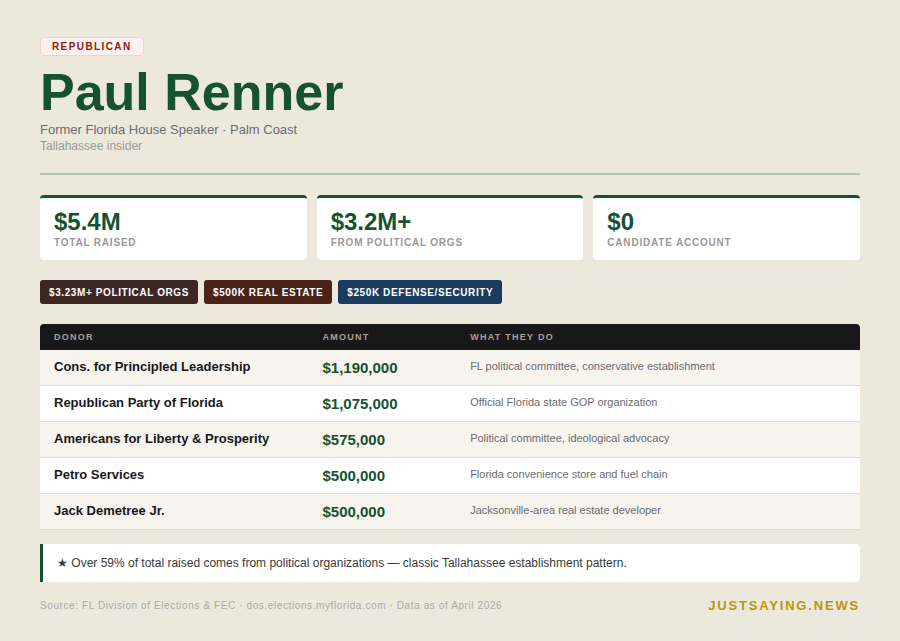Open the dos.elections.myflorida.com source link
The height and width of the screenshot is (641, 900).
point(316,606)
